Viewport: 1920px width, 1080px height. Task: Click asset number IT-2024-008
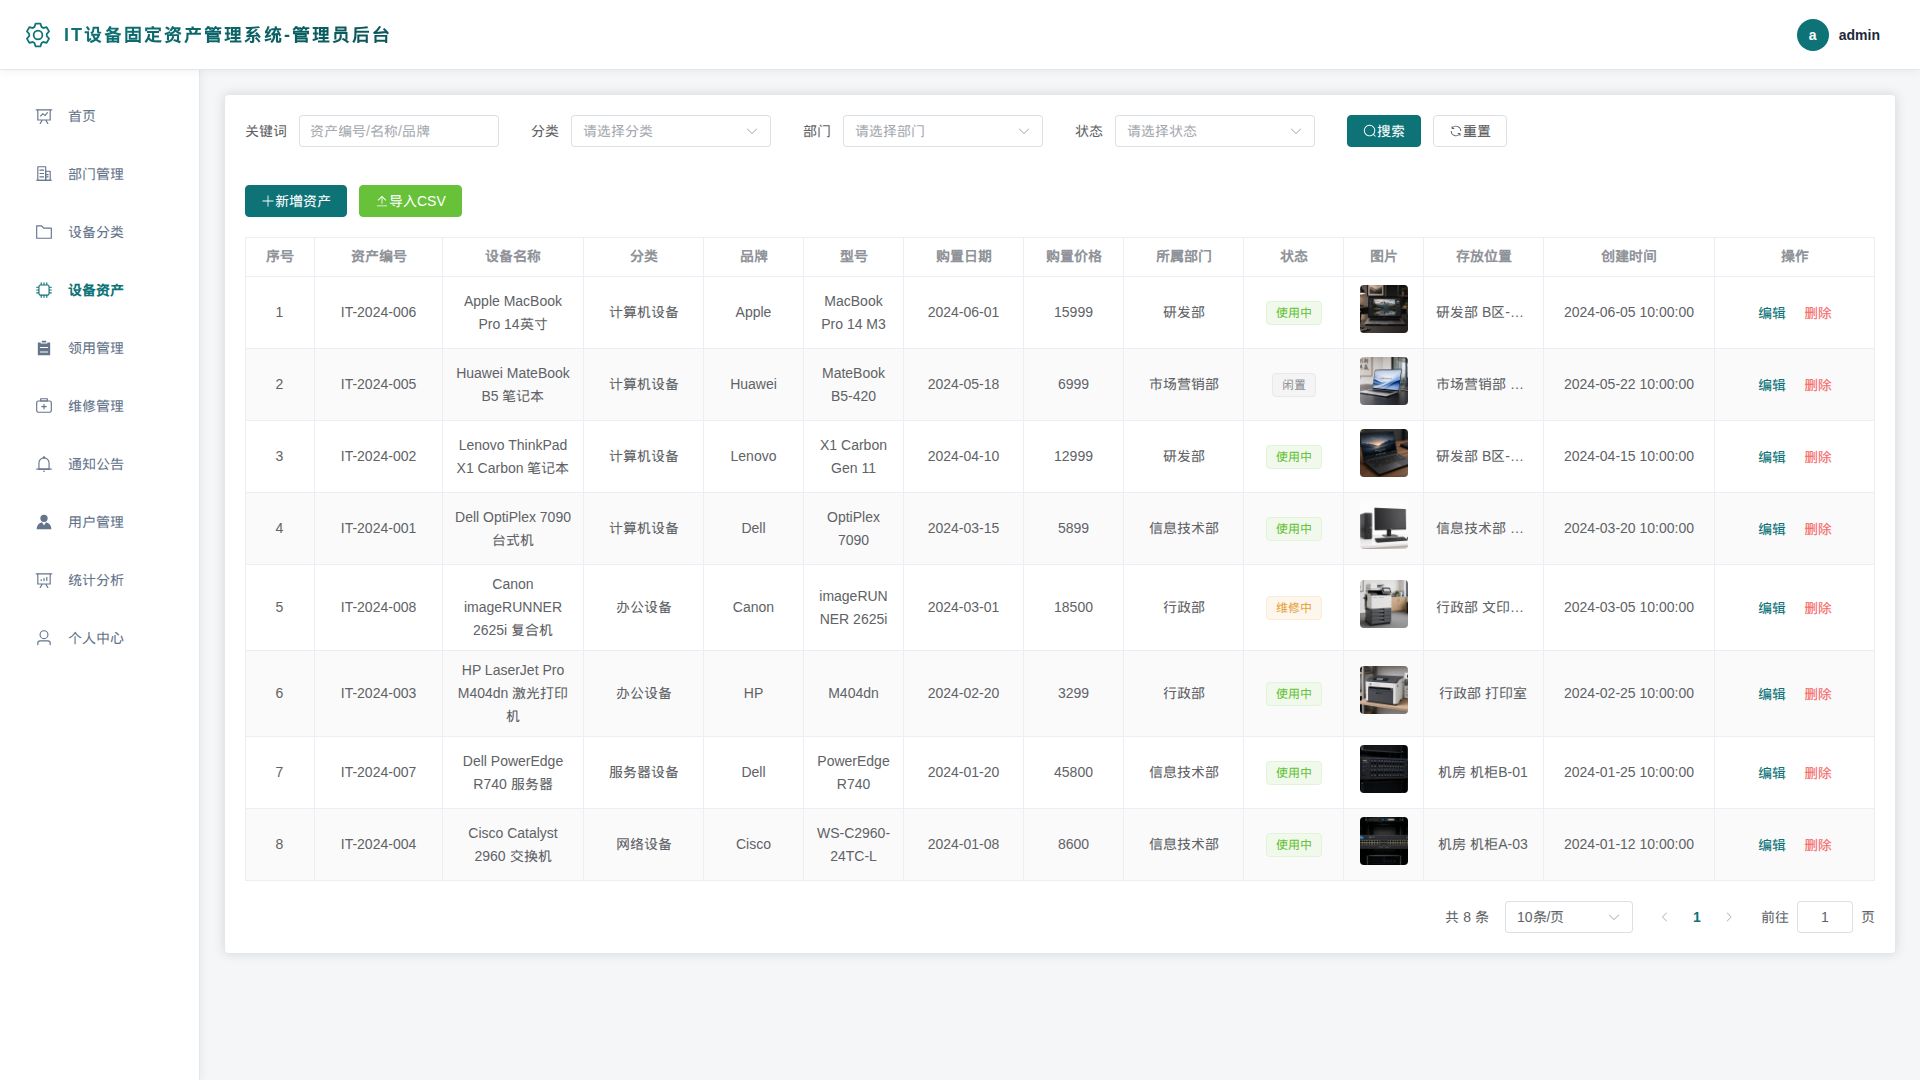[x=378, y=607]
